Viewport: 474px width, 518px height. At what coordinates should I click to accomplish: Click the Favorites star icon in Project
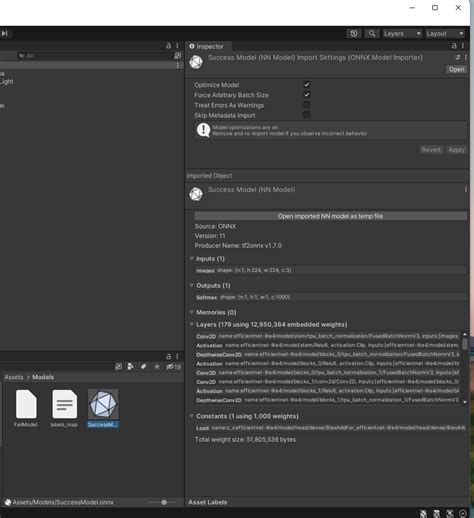(157, 367)
